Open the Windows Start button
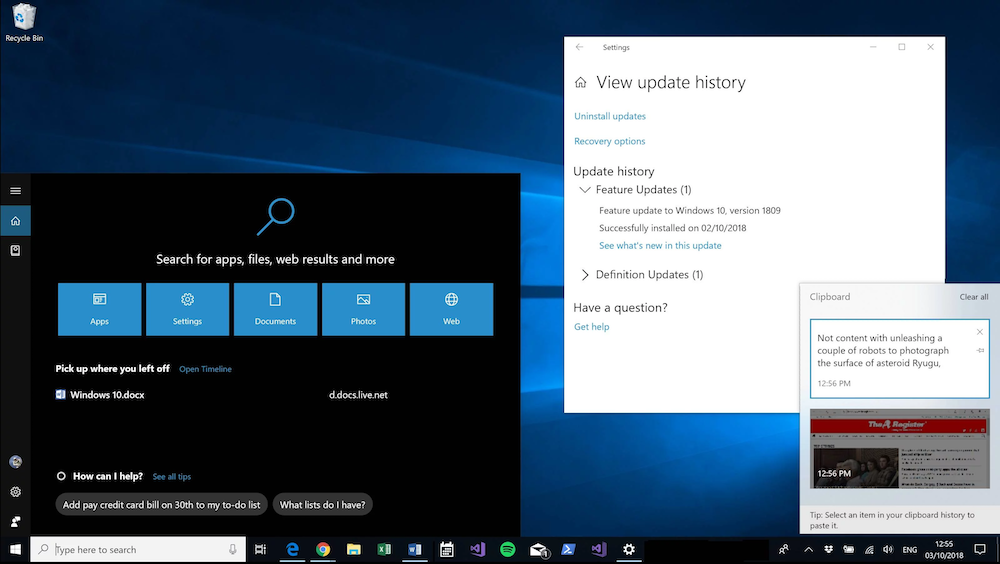The image size is (1000, 564). 15,549
